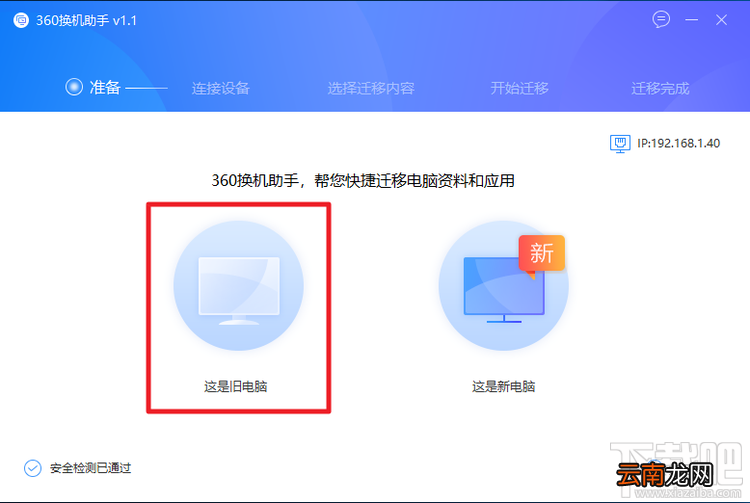Click the security check passed checkmark icon
Viewport: 750px width, 503px height.
click(x=33, y=468)
